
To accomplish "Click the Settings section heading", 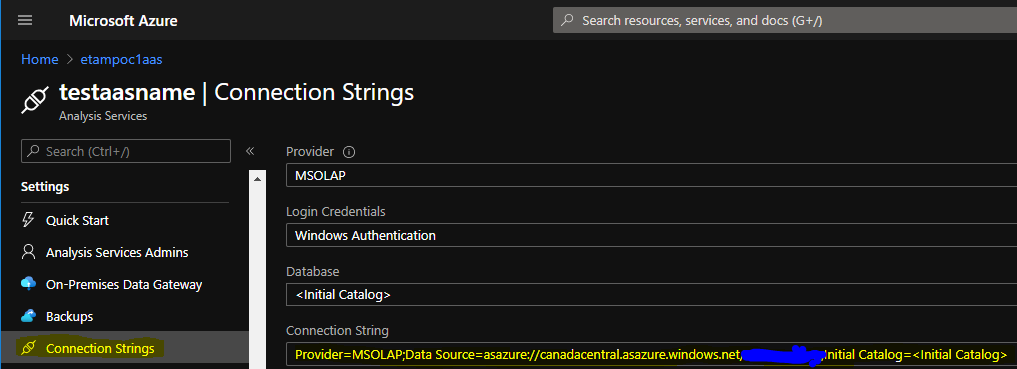I will pyautogui.click(x=45, y=187).
